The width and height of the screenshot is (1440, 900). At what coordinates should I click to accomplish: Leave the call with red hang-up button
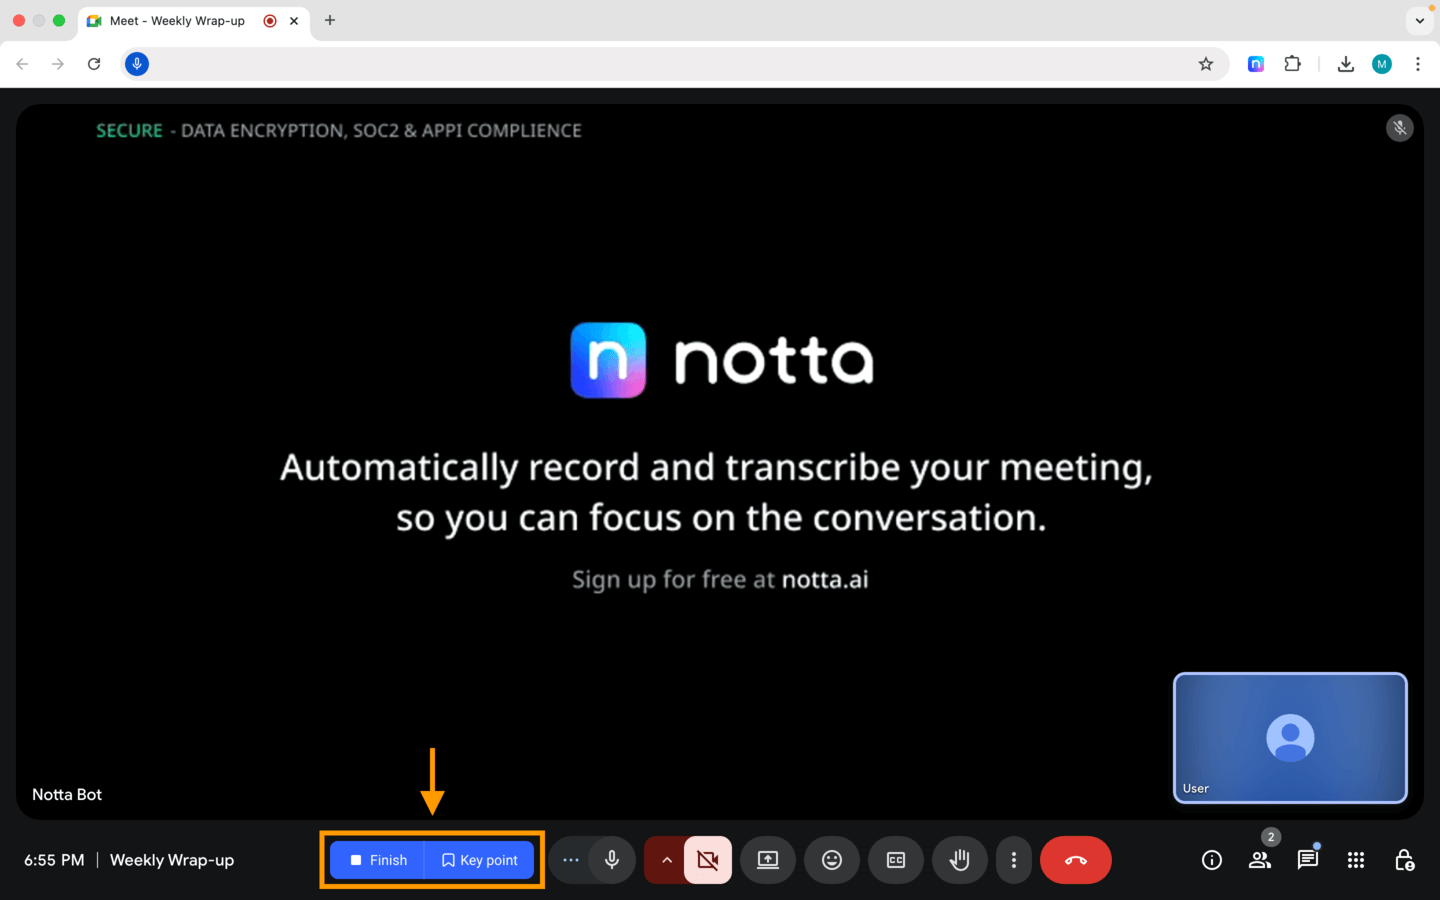(1076, 860)
